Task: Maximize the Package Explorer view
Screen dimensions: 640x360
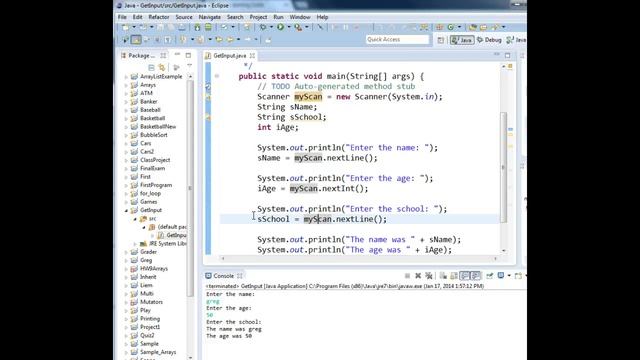Action: 188,55
